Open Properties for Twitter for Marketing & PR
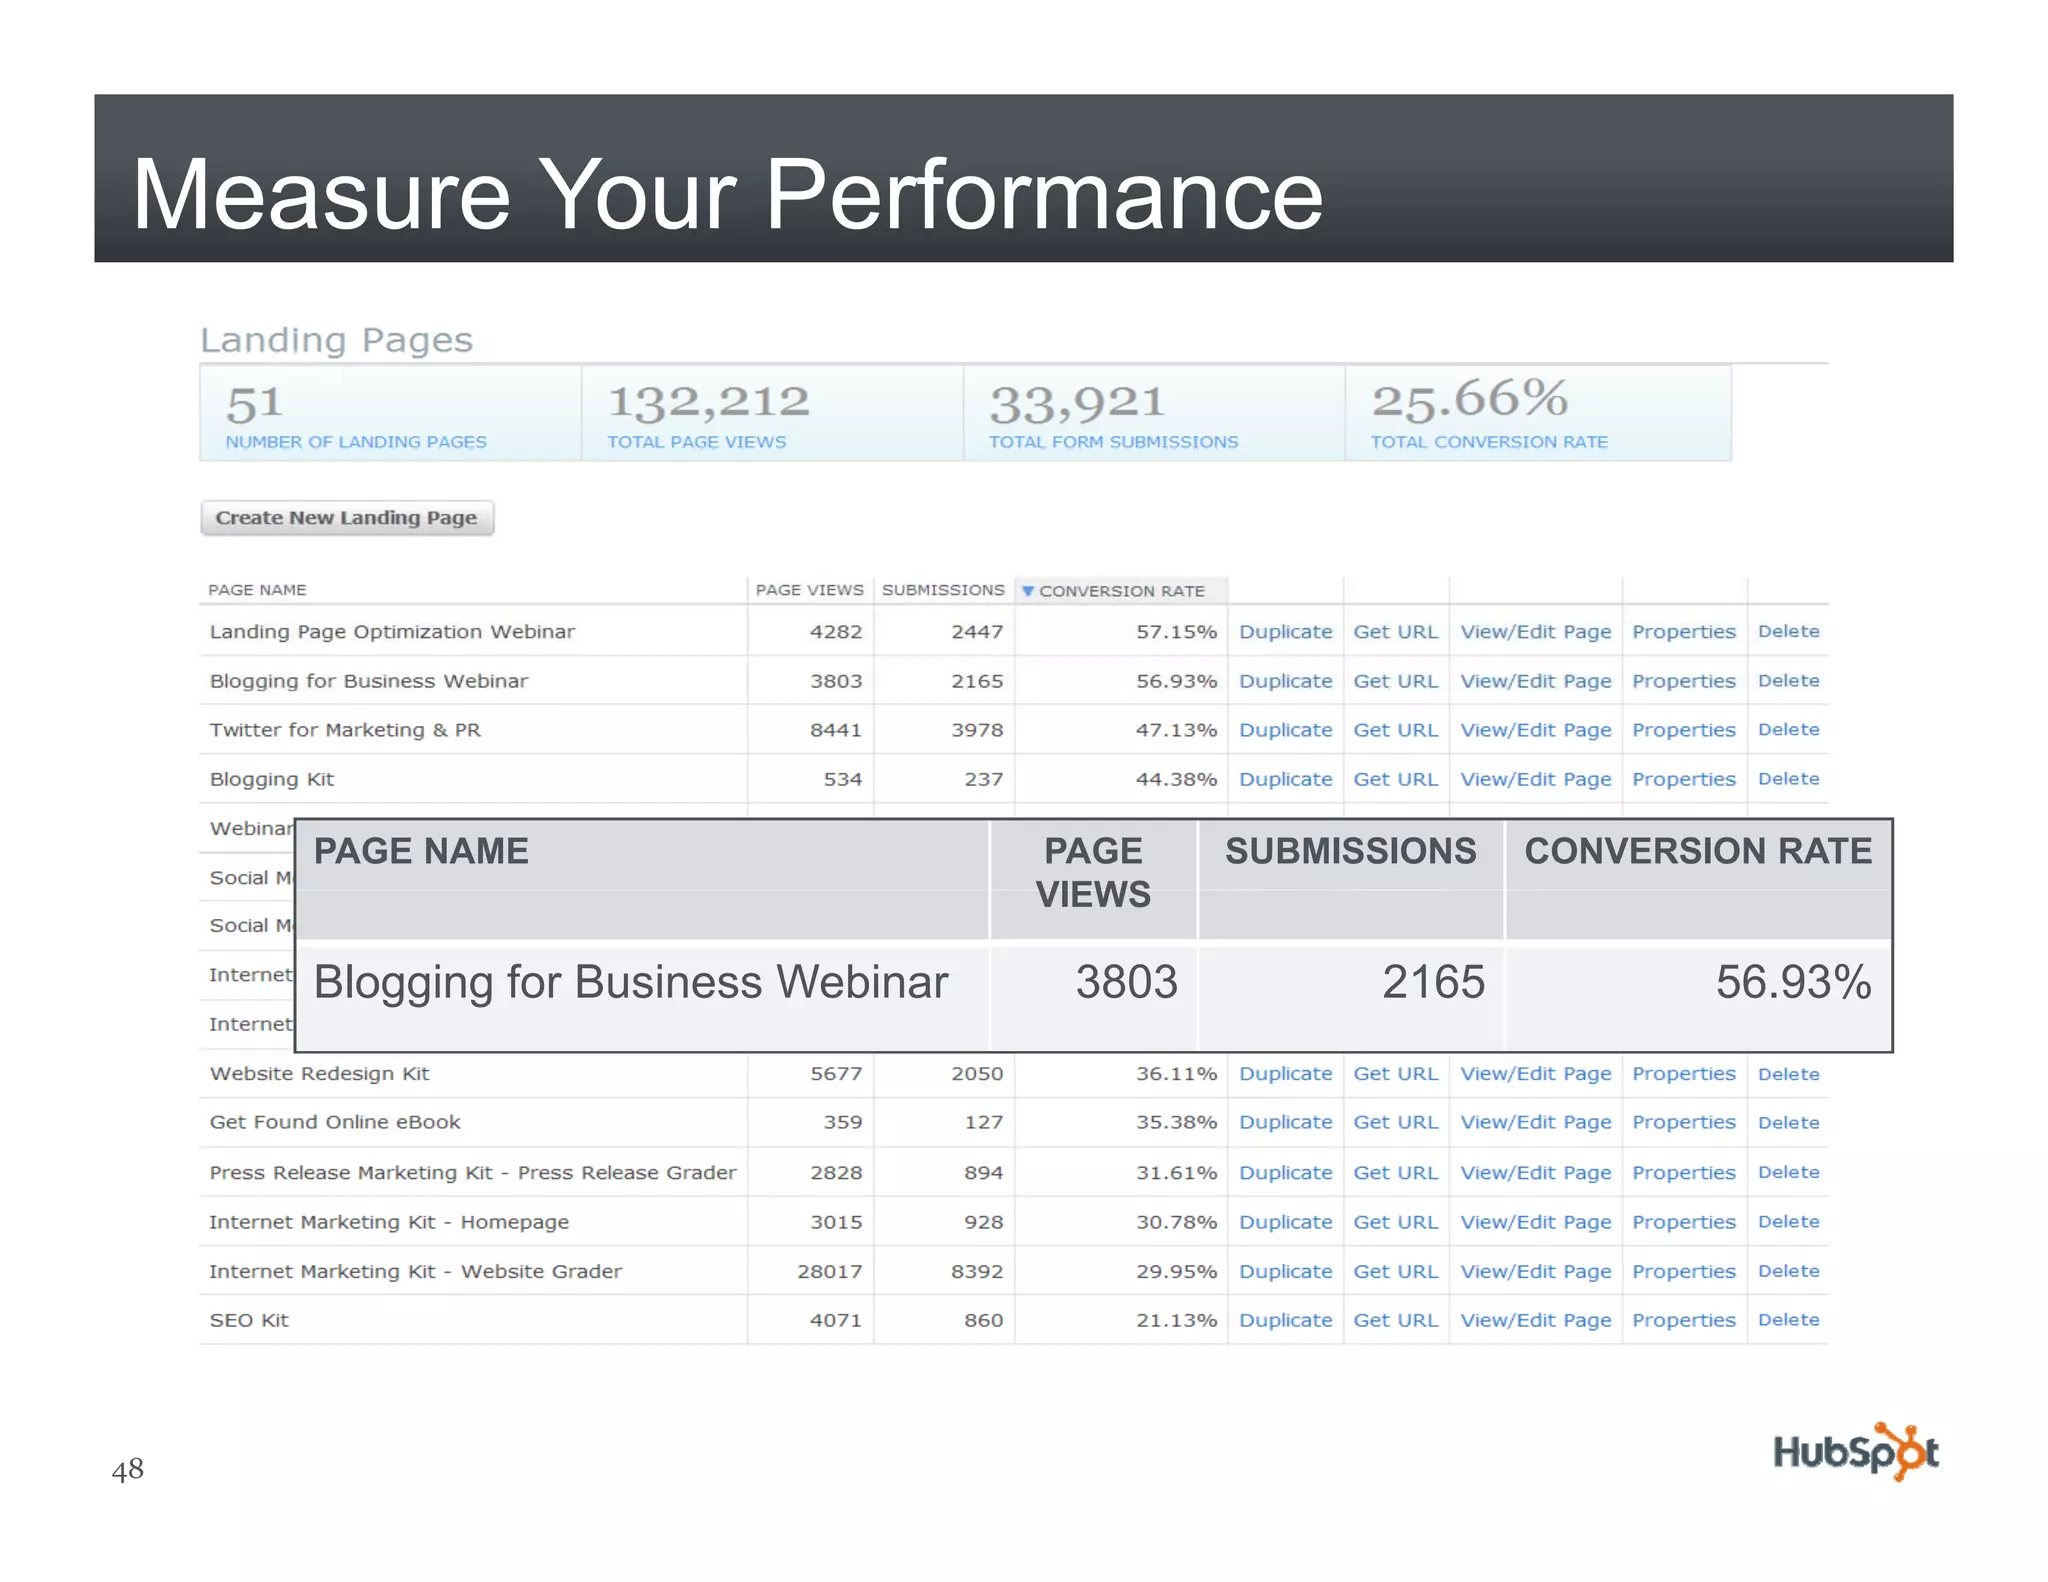 click(1683, 730)
